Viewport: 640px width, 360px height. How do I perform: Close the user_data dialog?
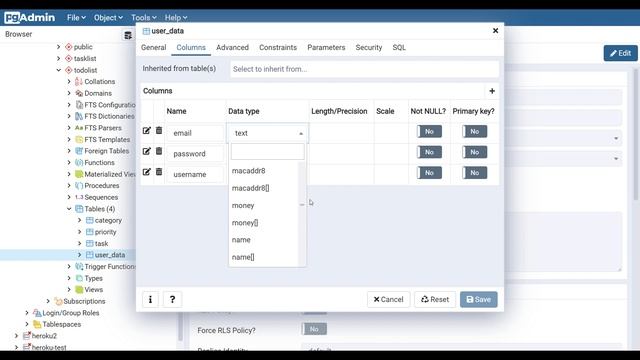click(495, 31)
